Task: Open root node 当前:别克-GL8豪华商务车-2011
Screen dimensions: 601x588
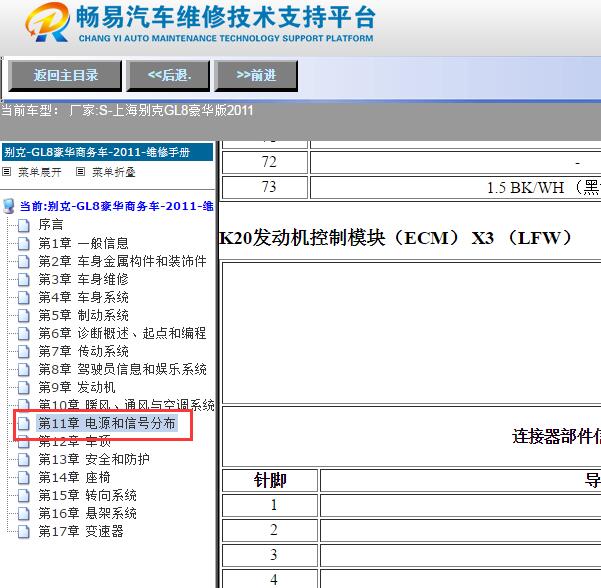Action: [117, 206]
